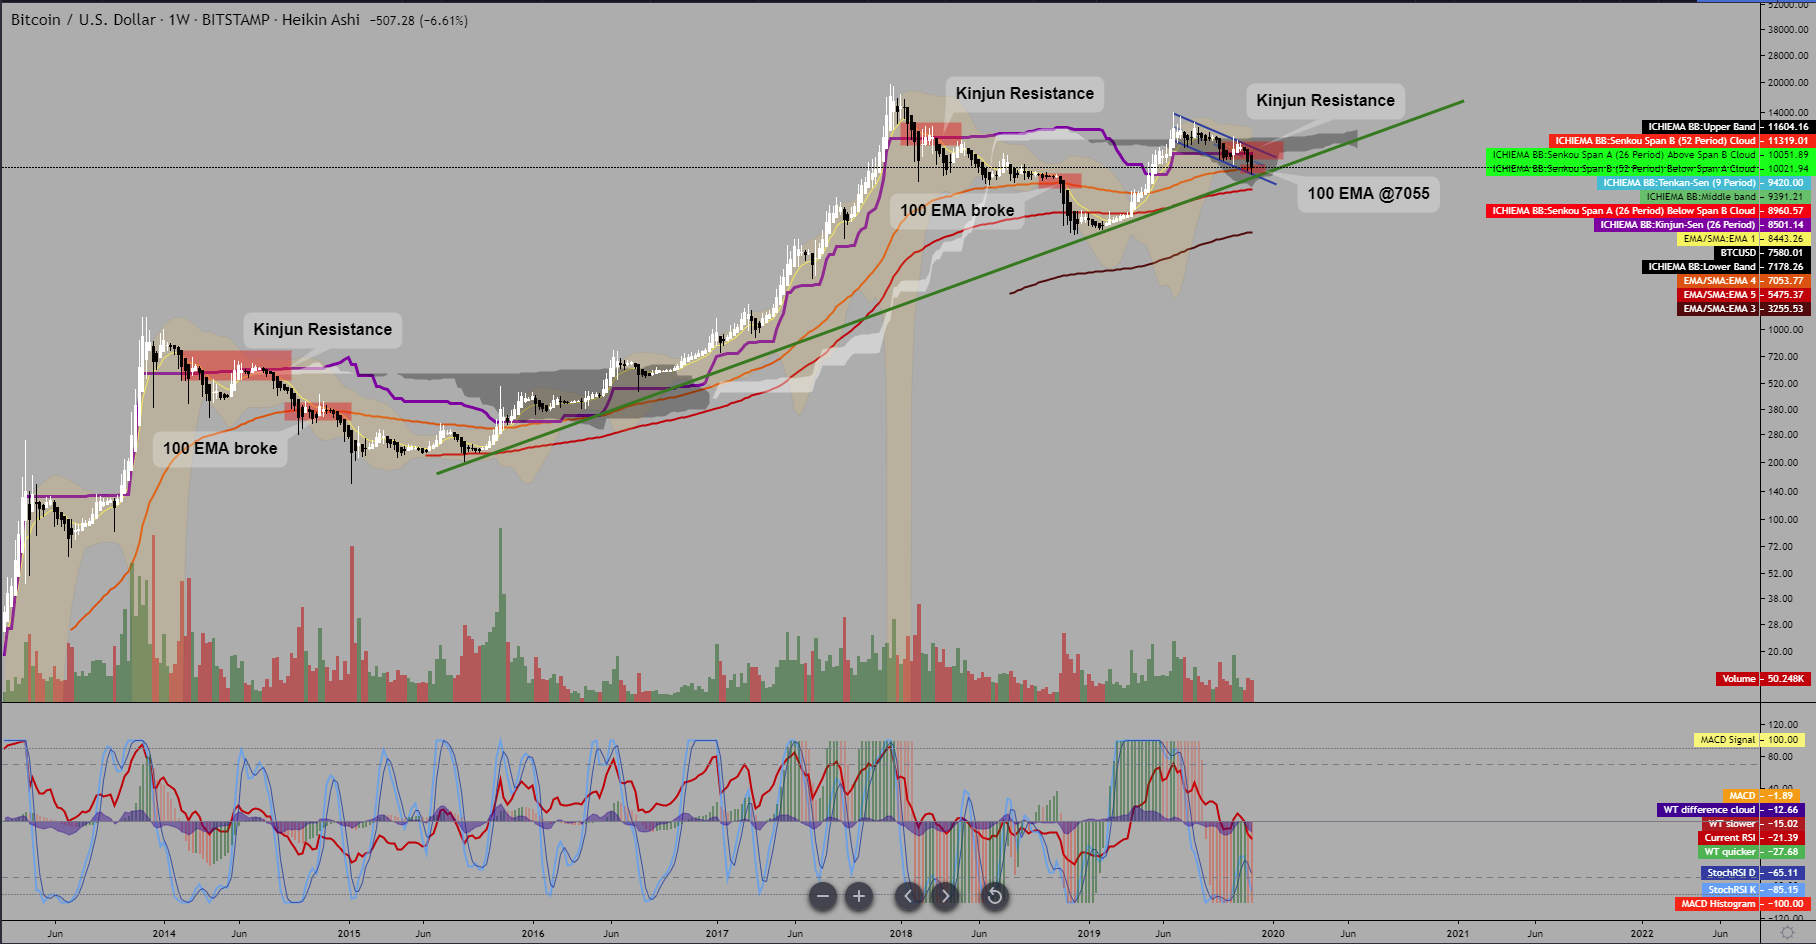Click the Volume 50.248K label

tap(1763, 679)
